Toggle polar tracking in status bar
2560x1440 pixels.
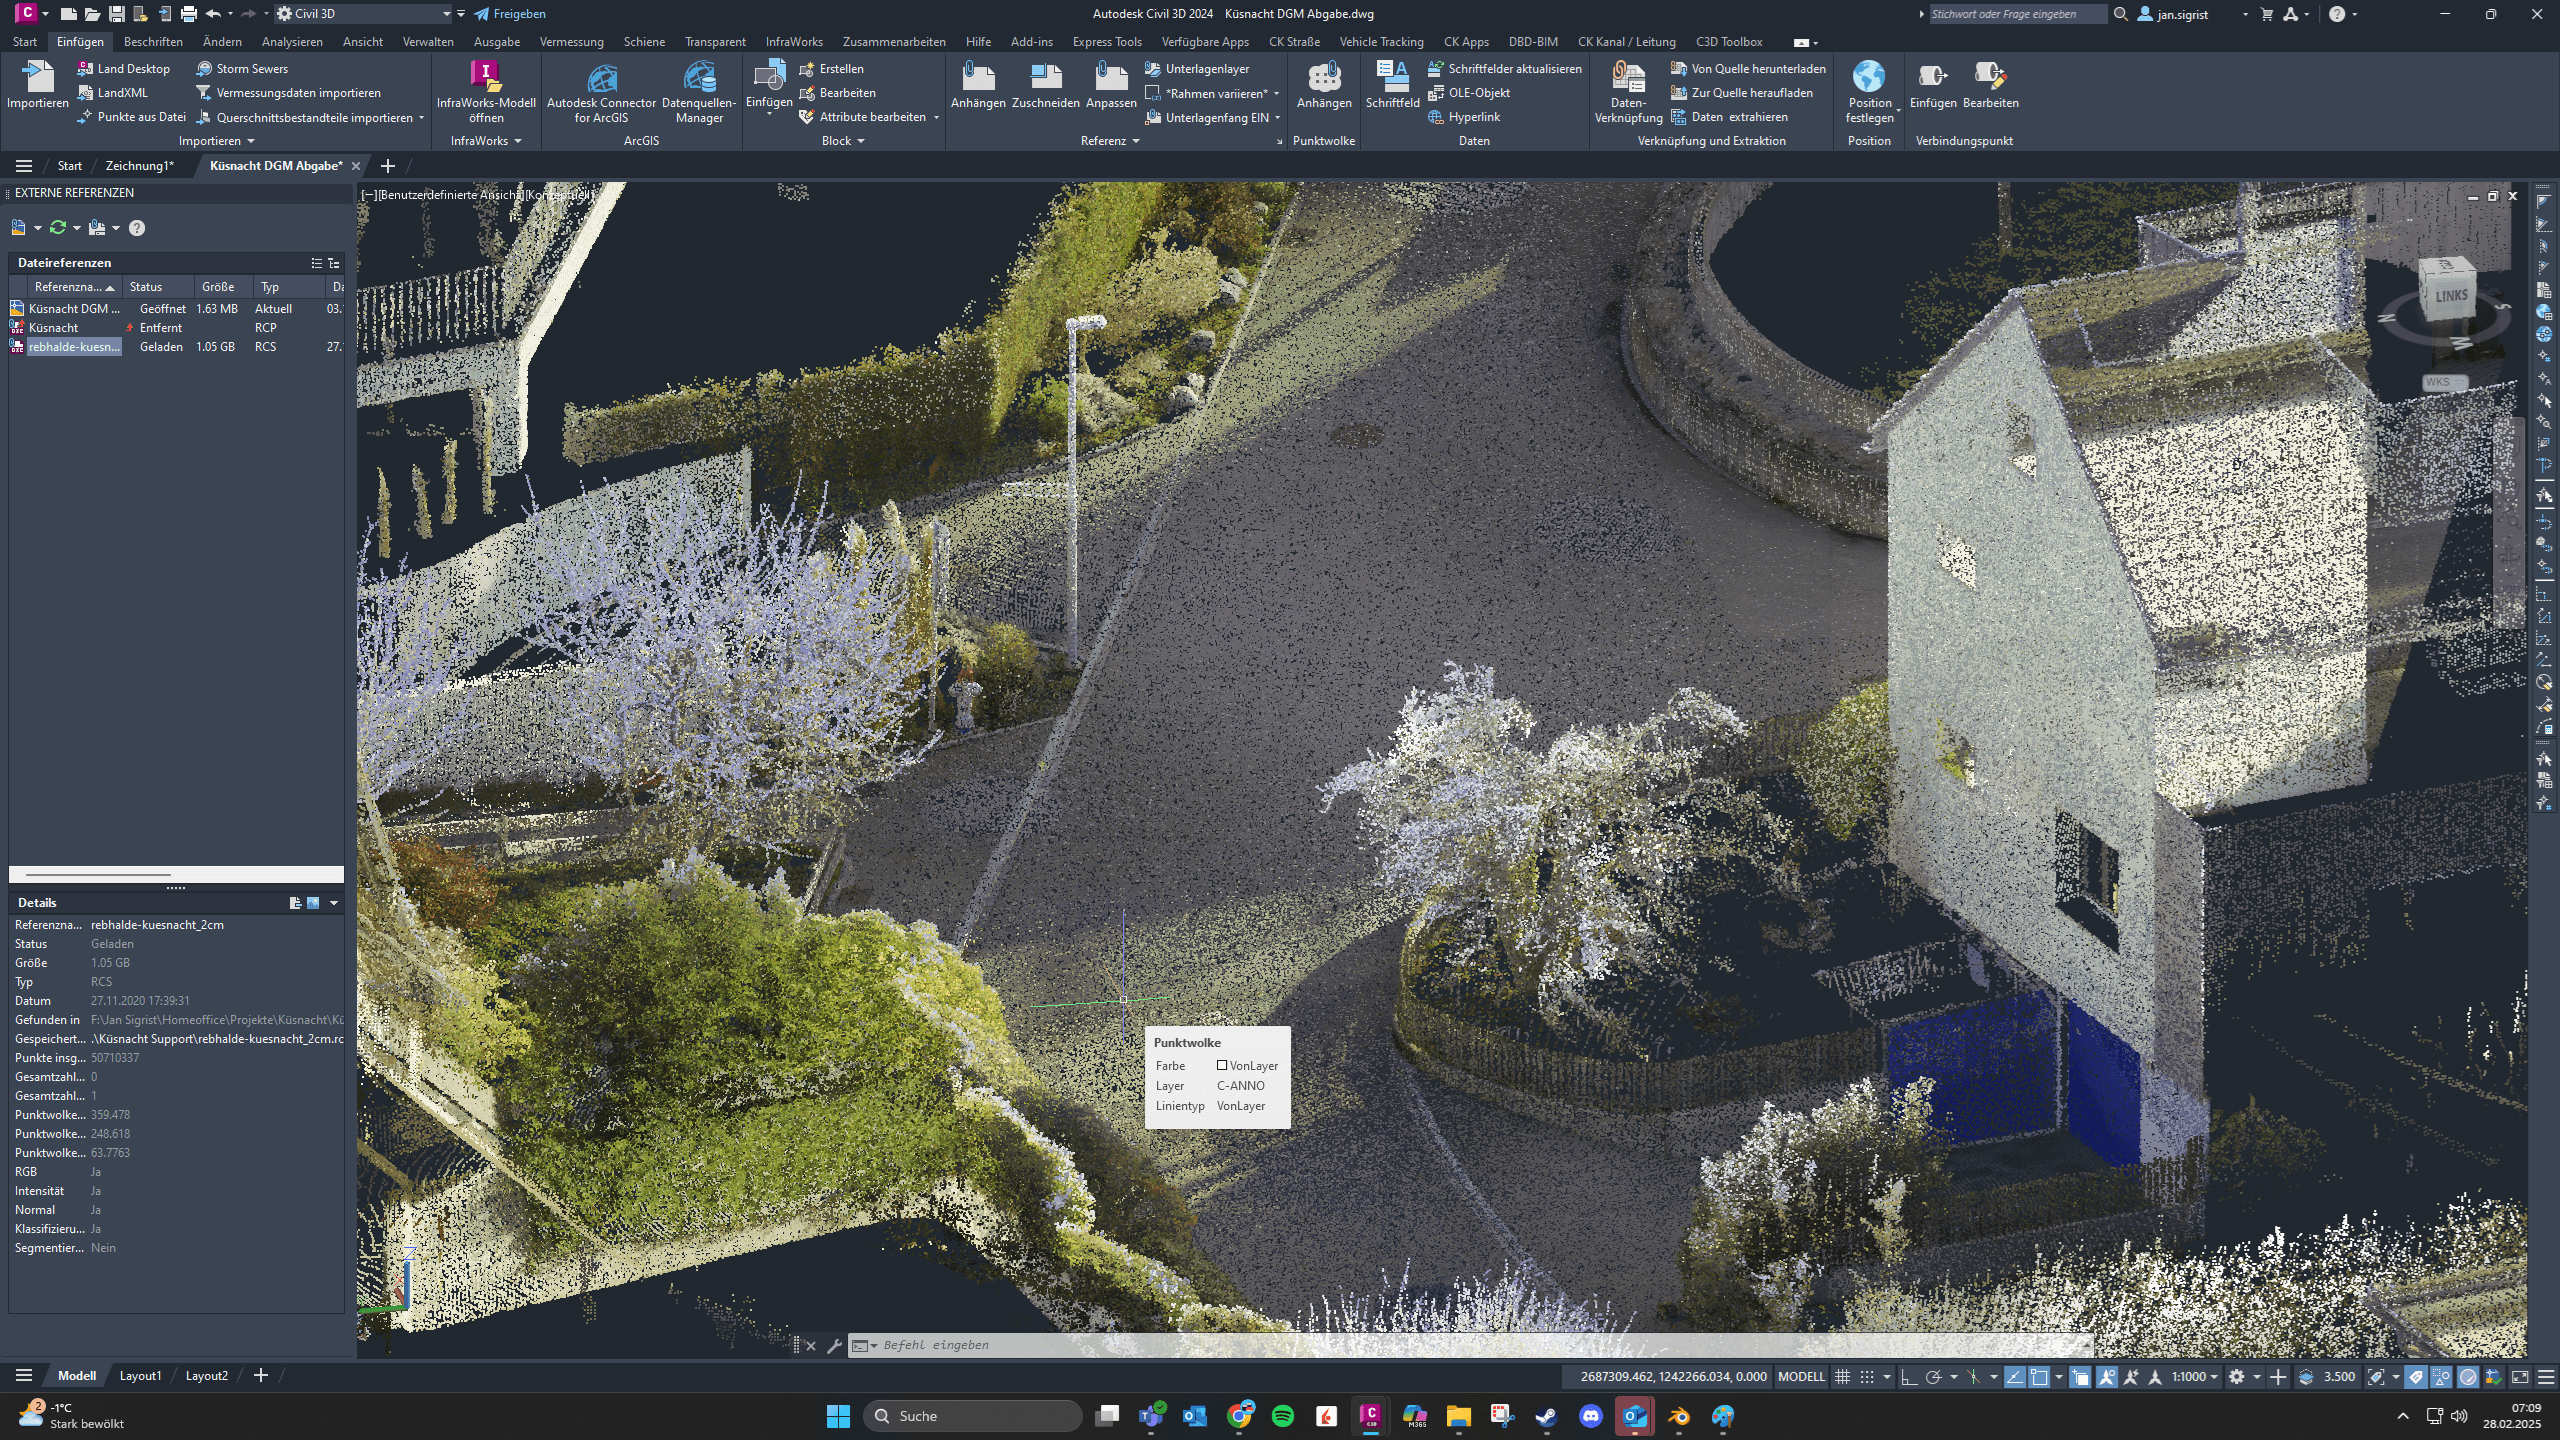(1933, 1377)
